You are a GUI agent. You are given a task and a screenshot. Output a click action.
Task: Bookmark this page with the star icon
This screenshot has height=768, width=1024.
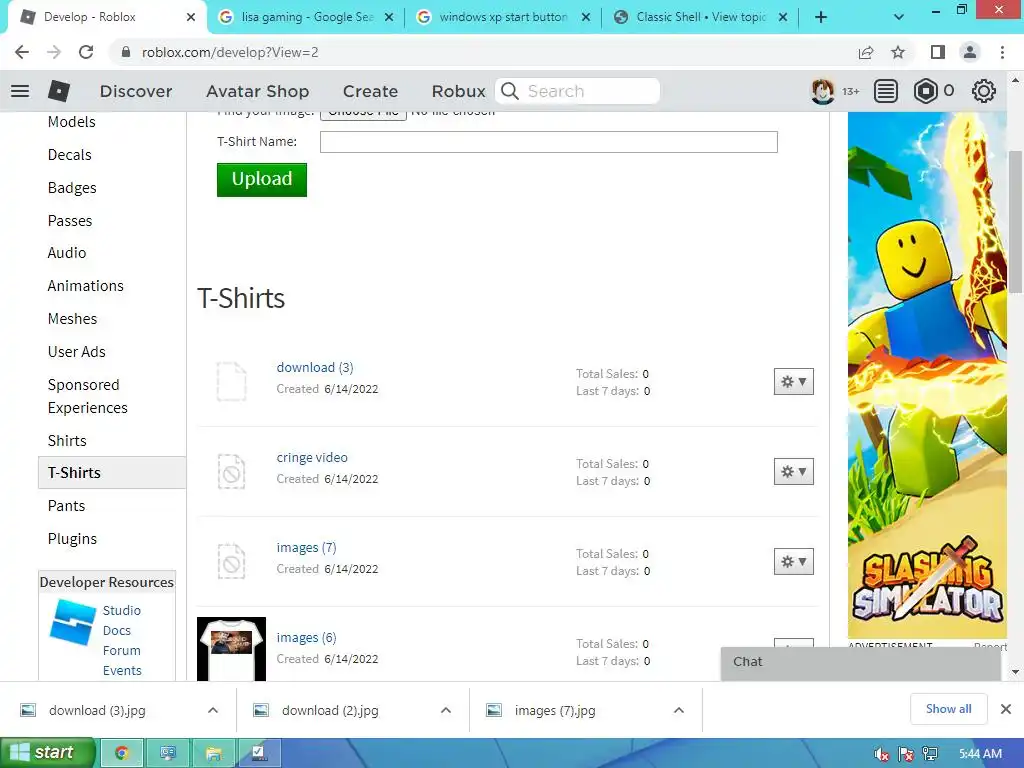(x=898, y=52)
